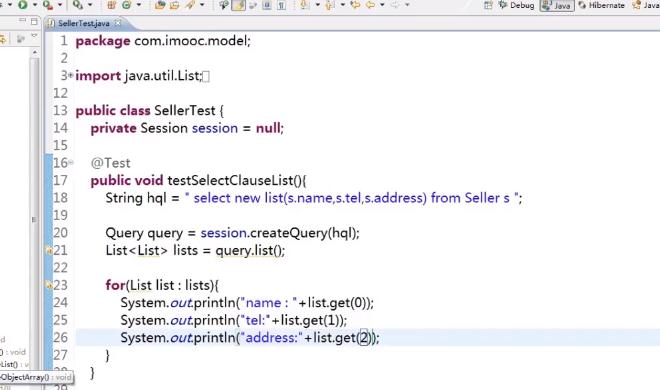Click the Open Type icon
This screenshot has height=390, width=660.
[x=160, y=5]
